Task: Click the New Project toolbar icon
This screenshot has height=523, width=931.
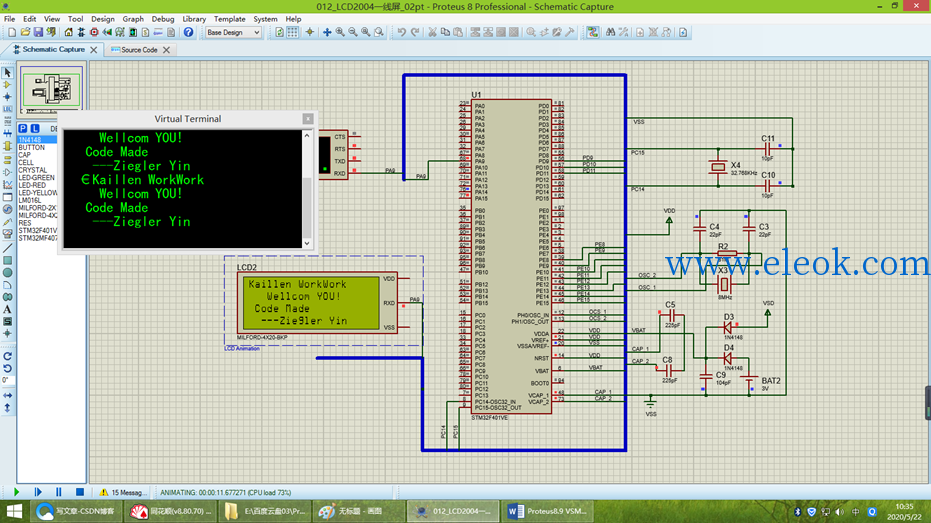Action: click(12, 32)
